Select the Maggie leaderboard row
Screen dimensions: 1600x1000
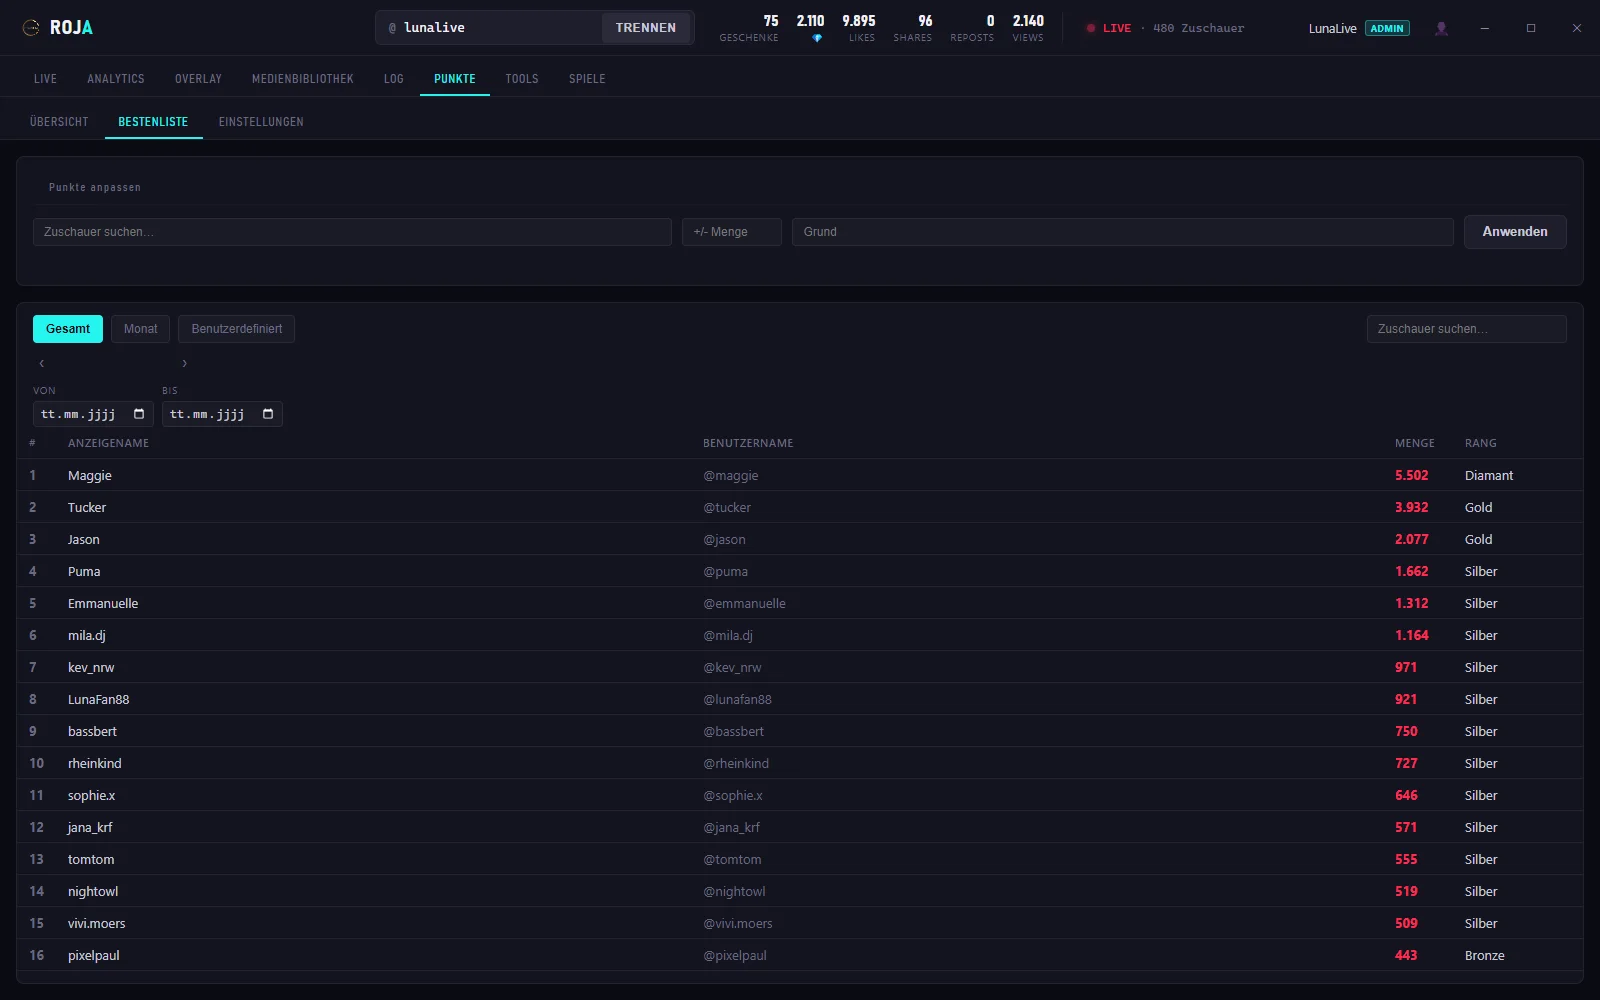(x=800, y=475)
